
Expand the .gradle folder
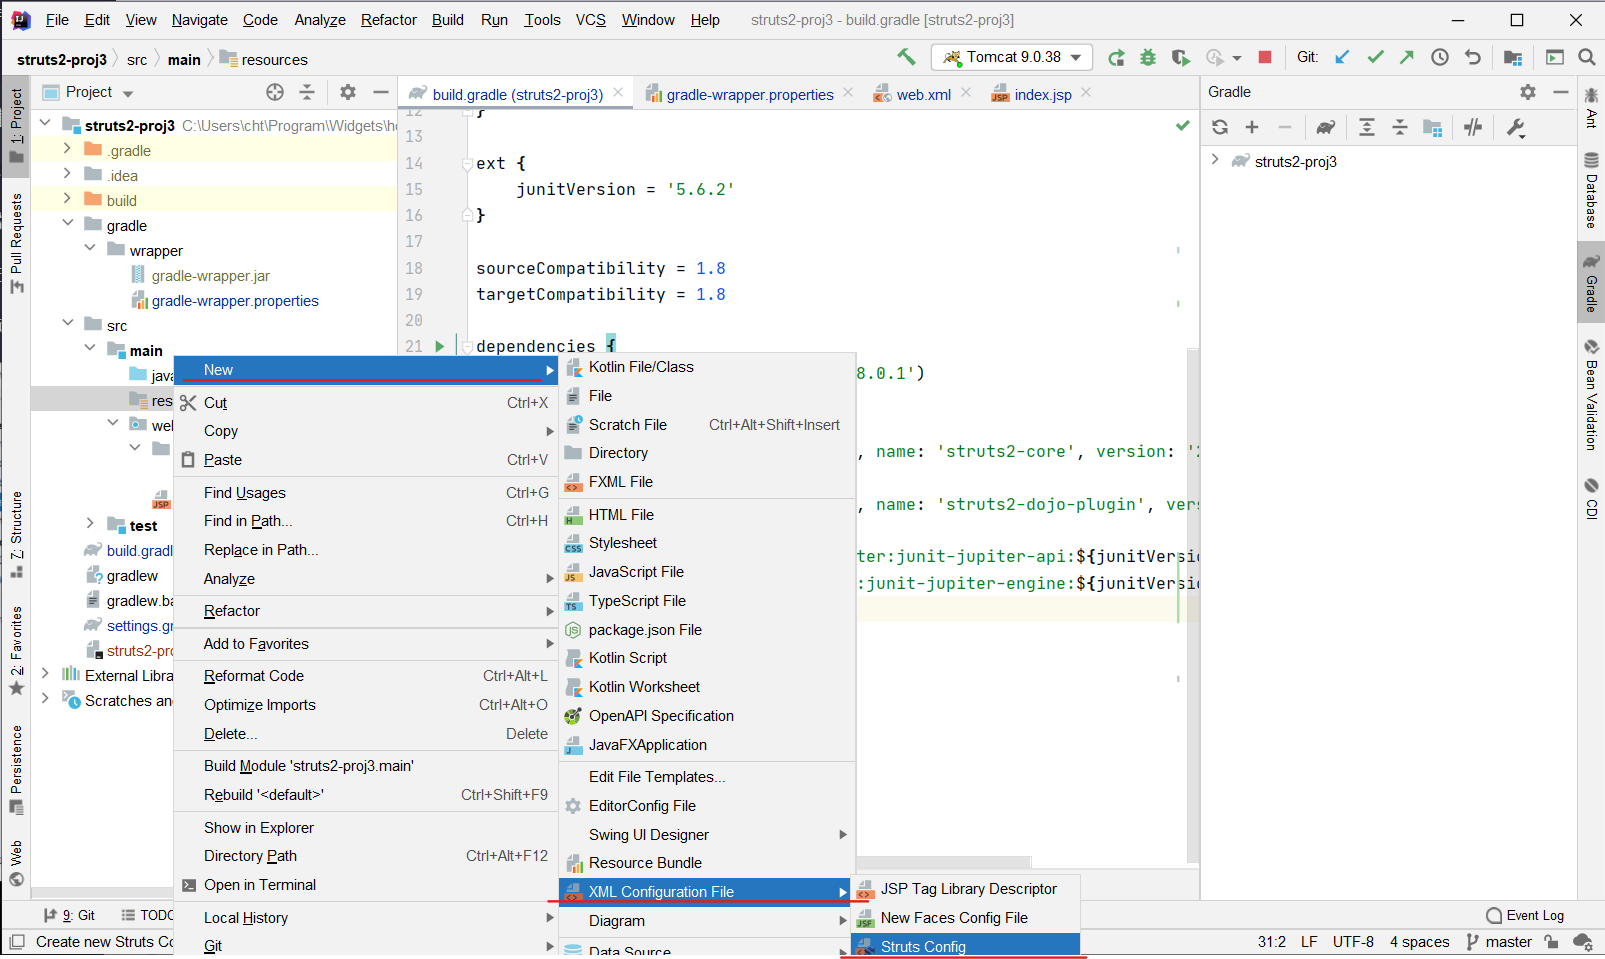pos(67,149)
